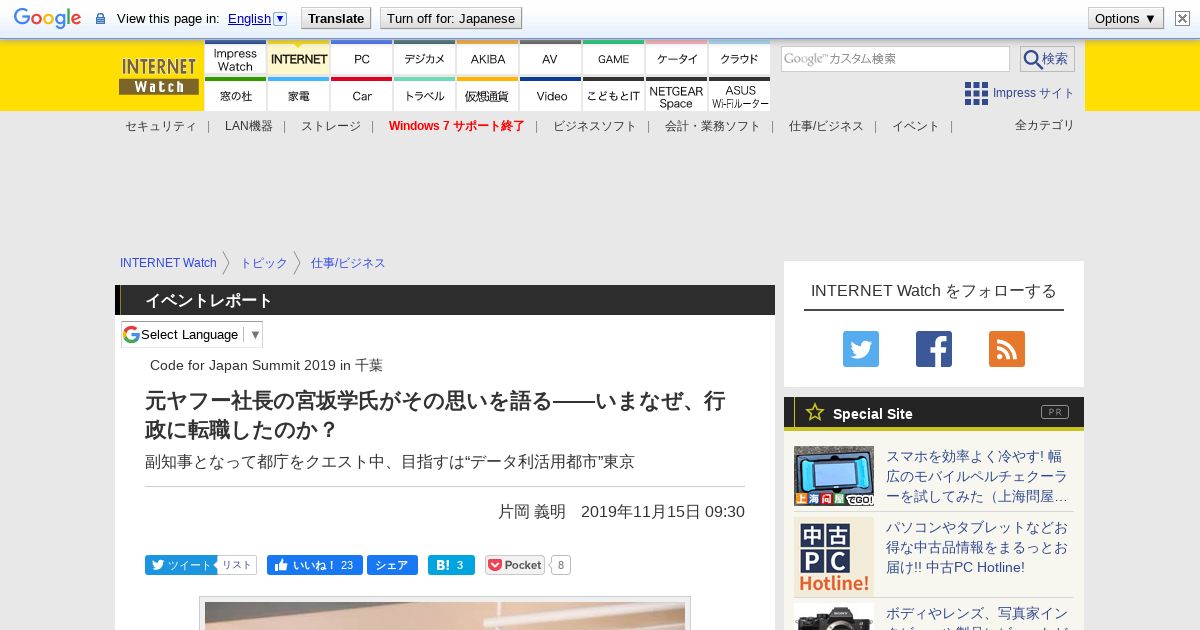
Task: Follow INTERNET Watch on Facebook
Action: 934,349
